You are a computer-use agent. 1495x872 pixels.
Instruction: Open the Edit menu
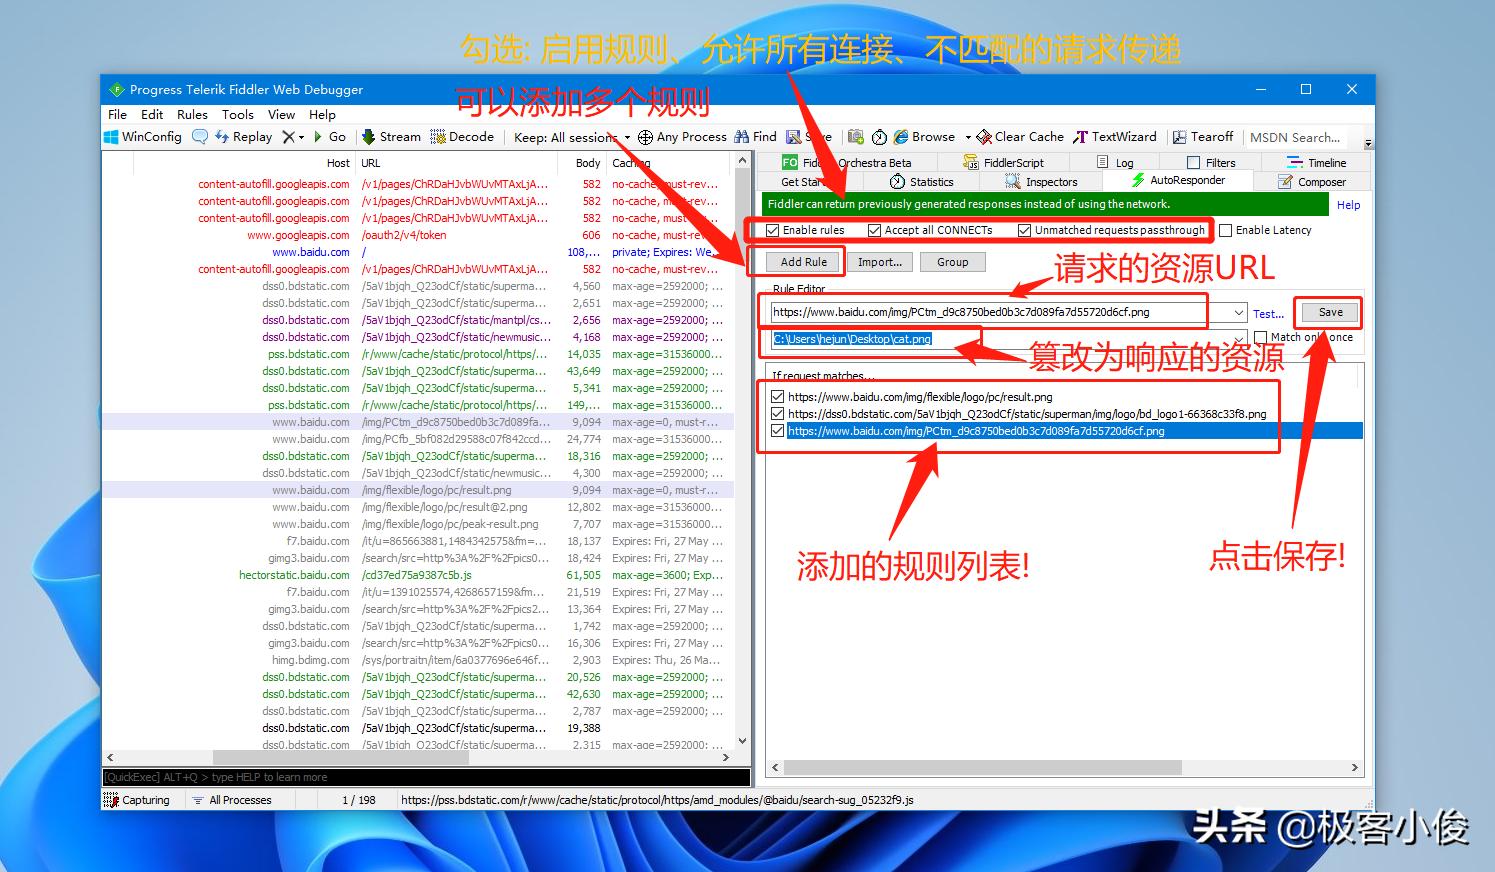tap(152, 115)
